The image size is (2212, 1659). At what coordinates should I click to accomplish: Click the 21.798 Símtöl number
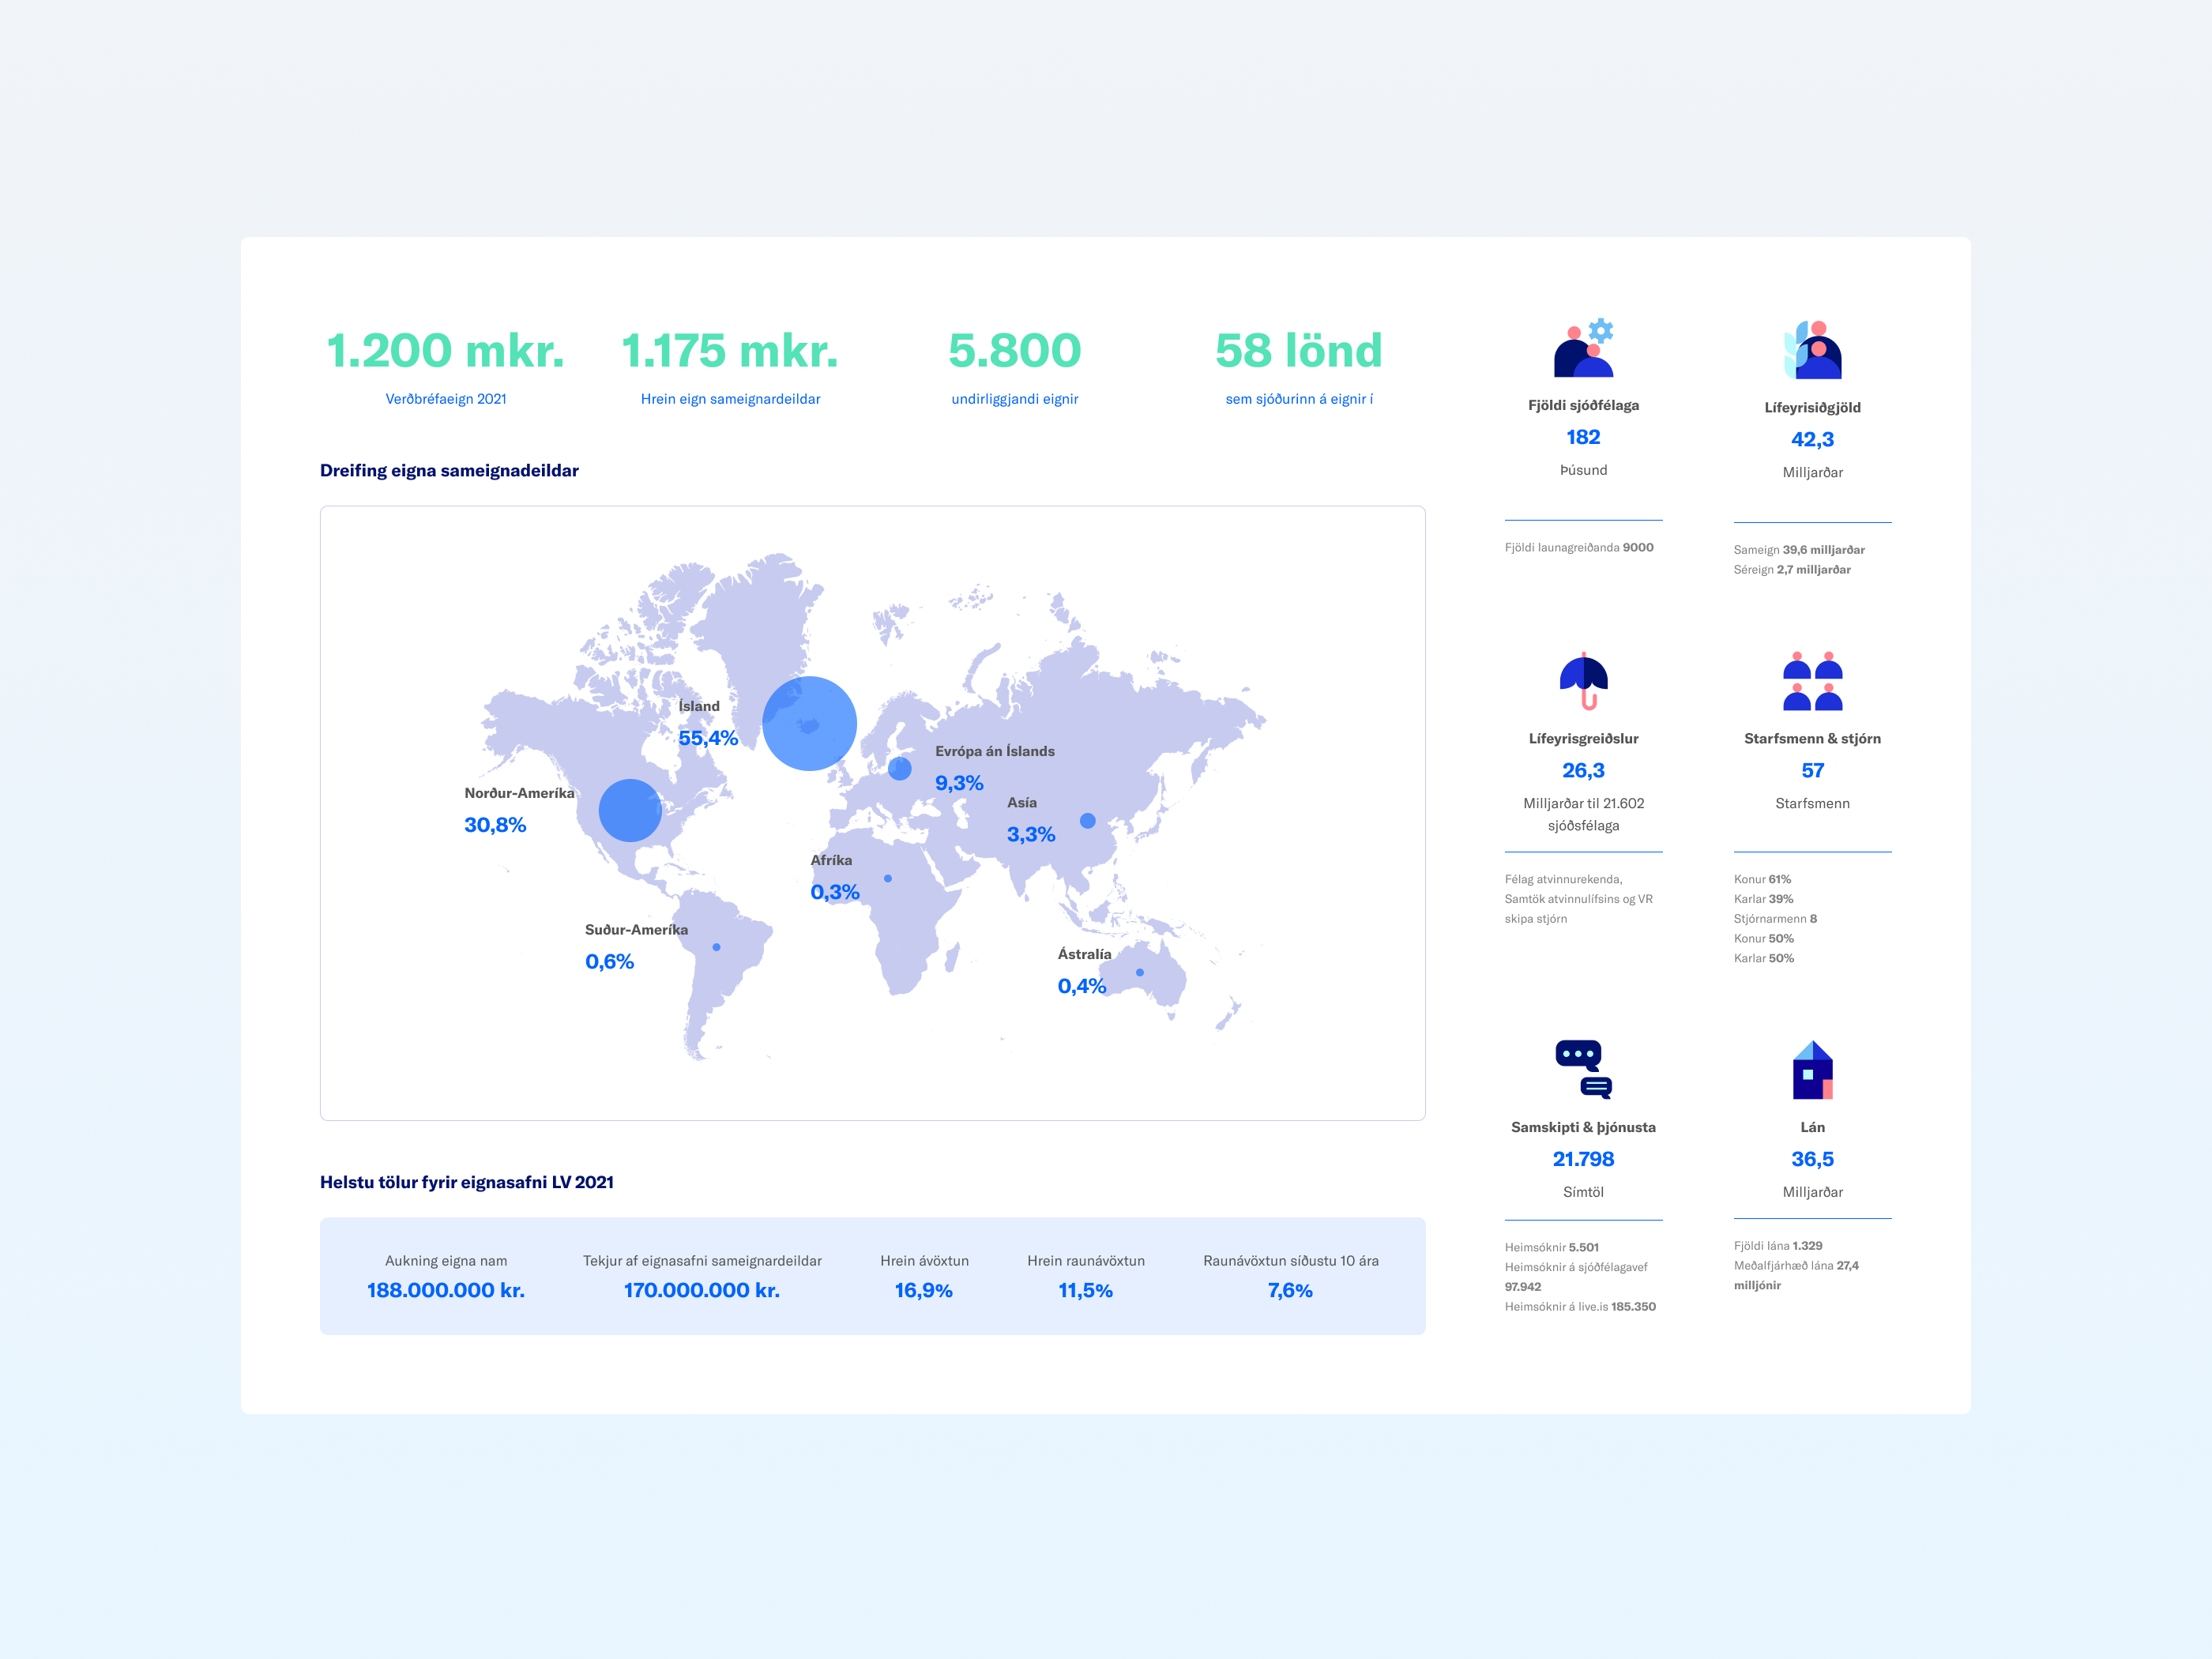pyautogui.click(x=1583, y=1159)
